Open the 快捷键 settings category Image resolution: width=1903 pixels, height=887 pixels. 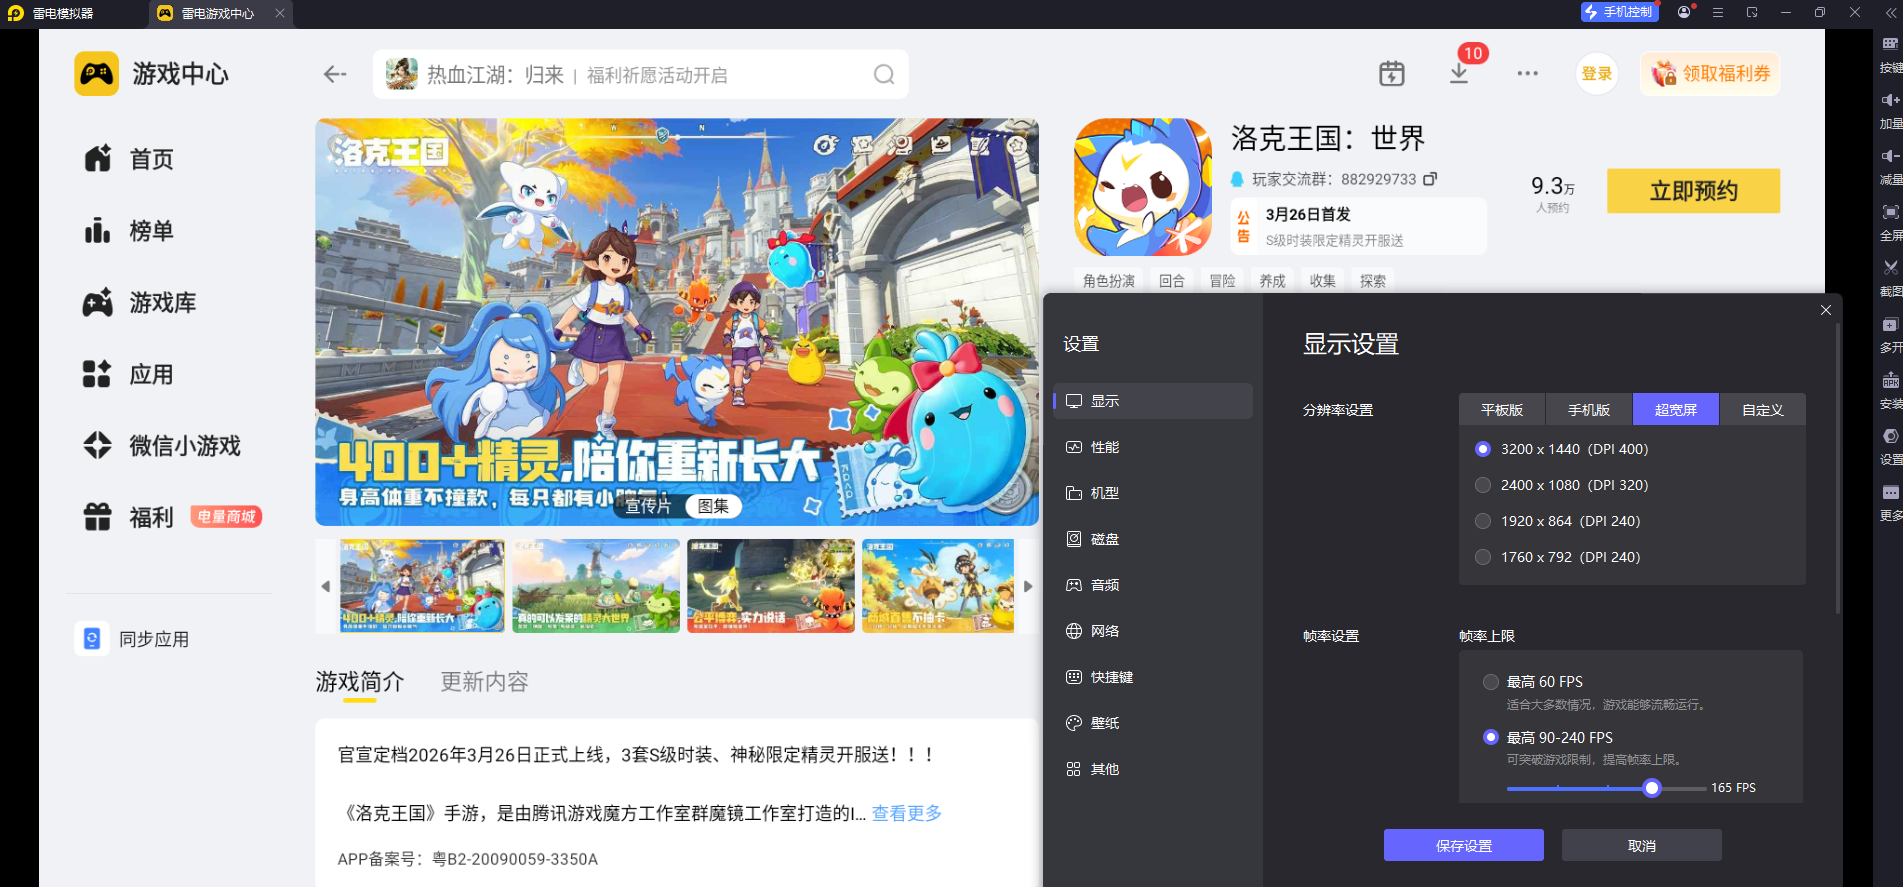pyautogui.click(x=1153, y=677)
